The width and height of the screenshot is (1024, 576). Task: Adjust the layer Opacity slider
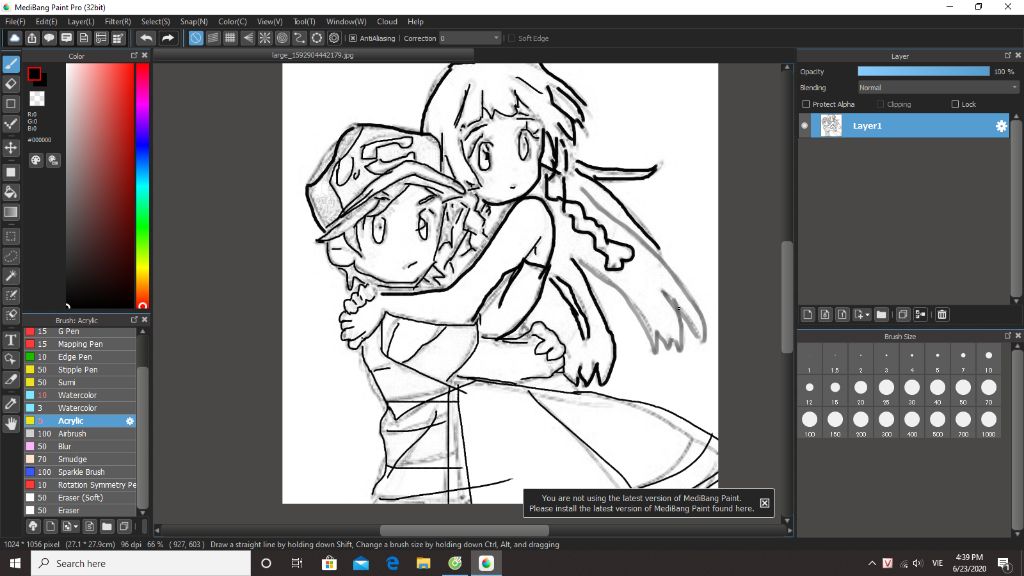point(923,71)
